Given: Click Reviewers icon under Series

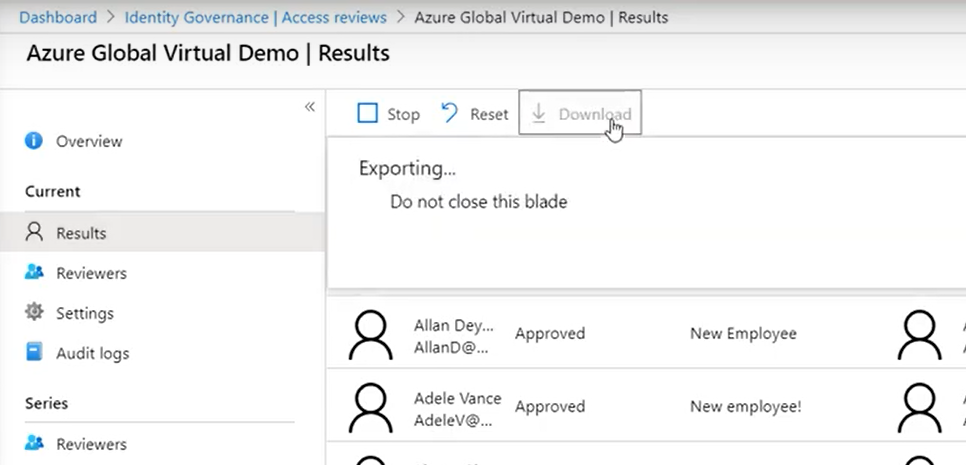Looking at the screenshot, I should (x=34, y=443).
